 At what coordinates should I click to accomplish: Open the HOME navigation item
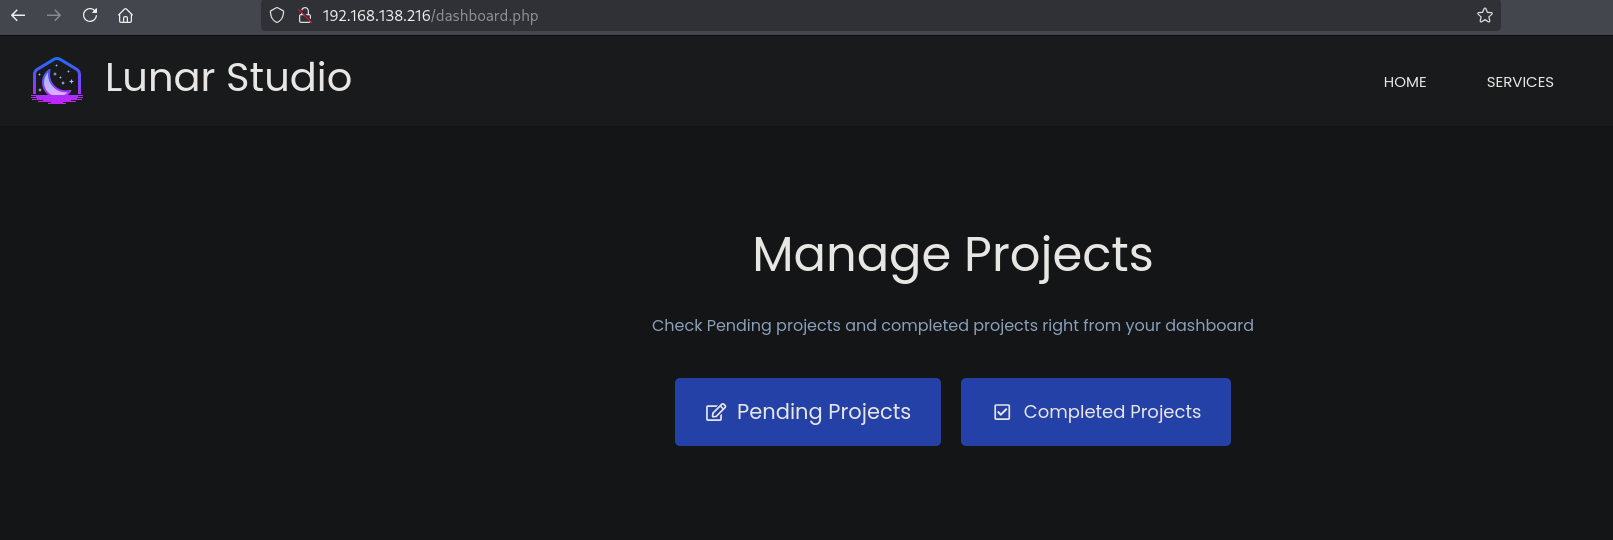point(1405,82)
